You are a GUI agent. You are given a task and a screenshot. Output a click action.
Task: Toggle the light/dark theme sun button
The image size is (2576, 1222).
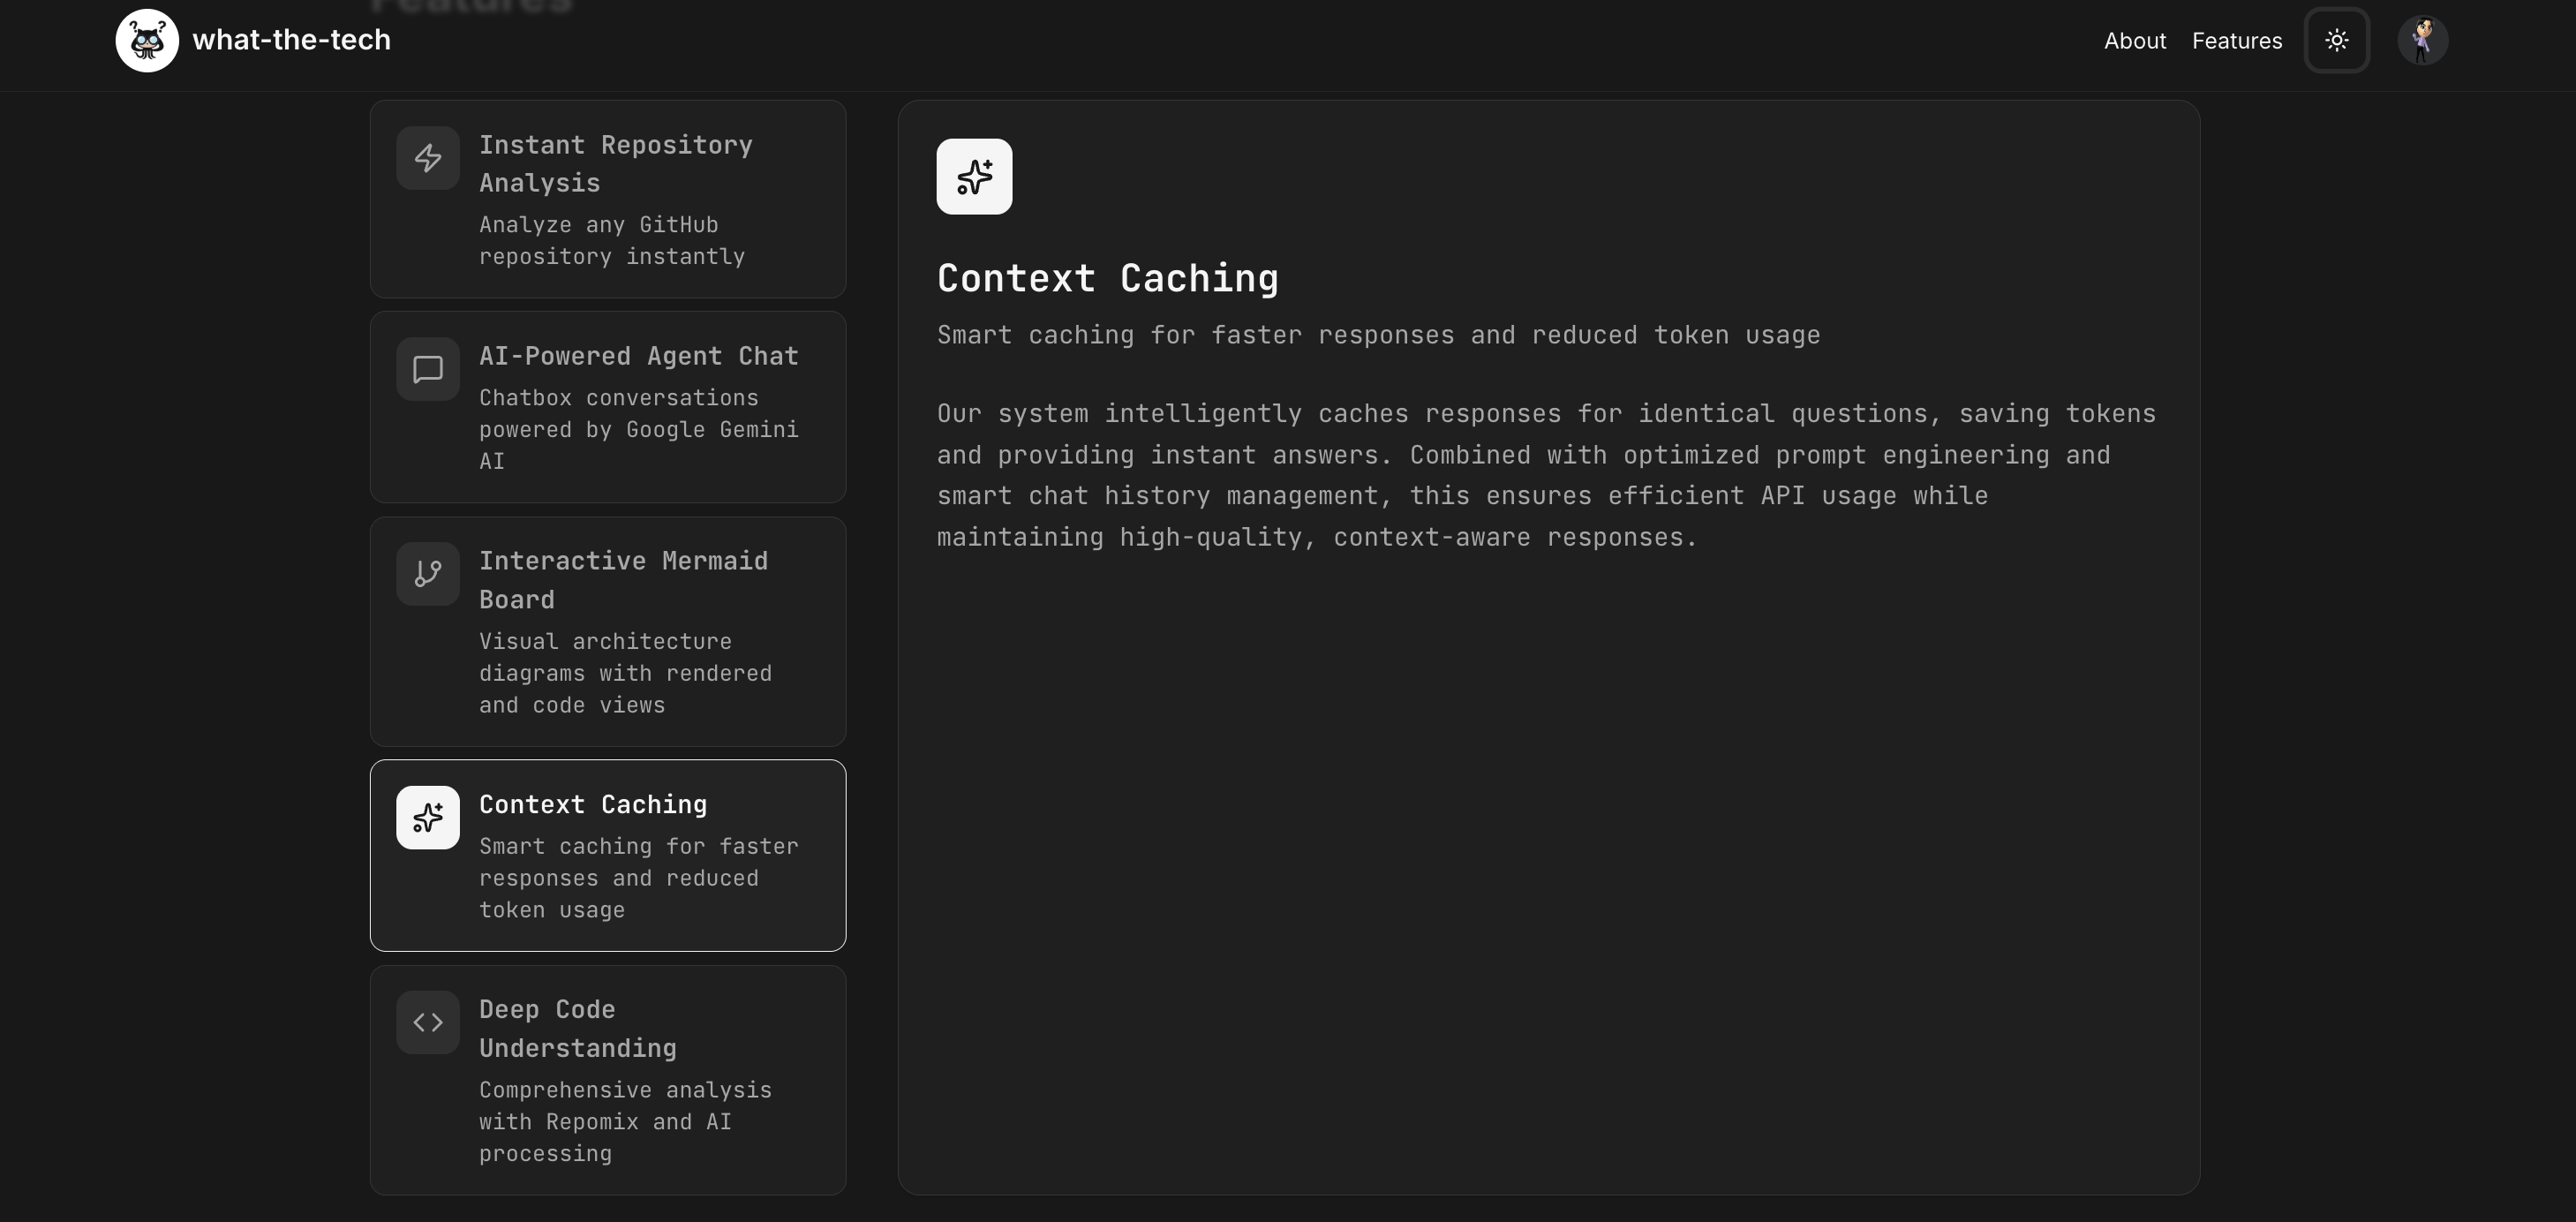[2336, 41]
